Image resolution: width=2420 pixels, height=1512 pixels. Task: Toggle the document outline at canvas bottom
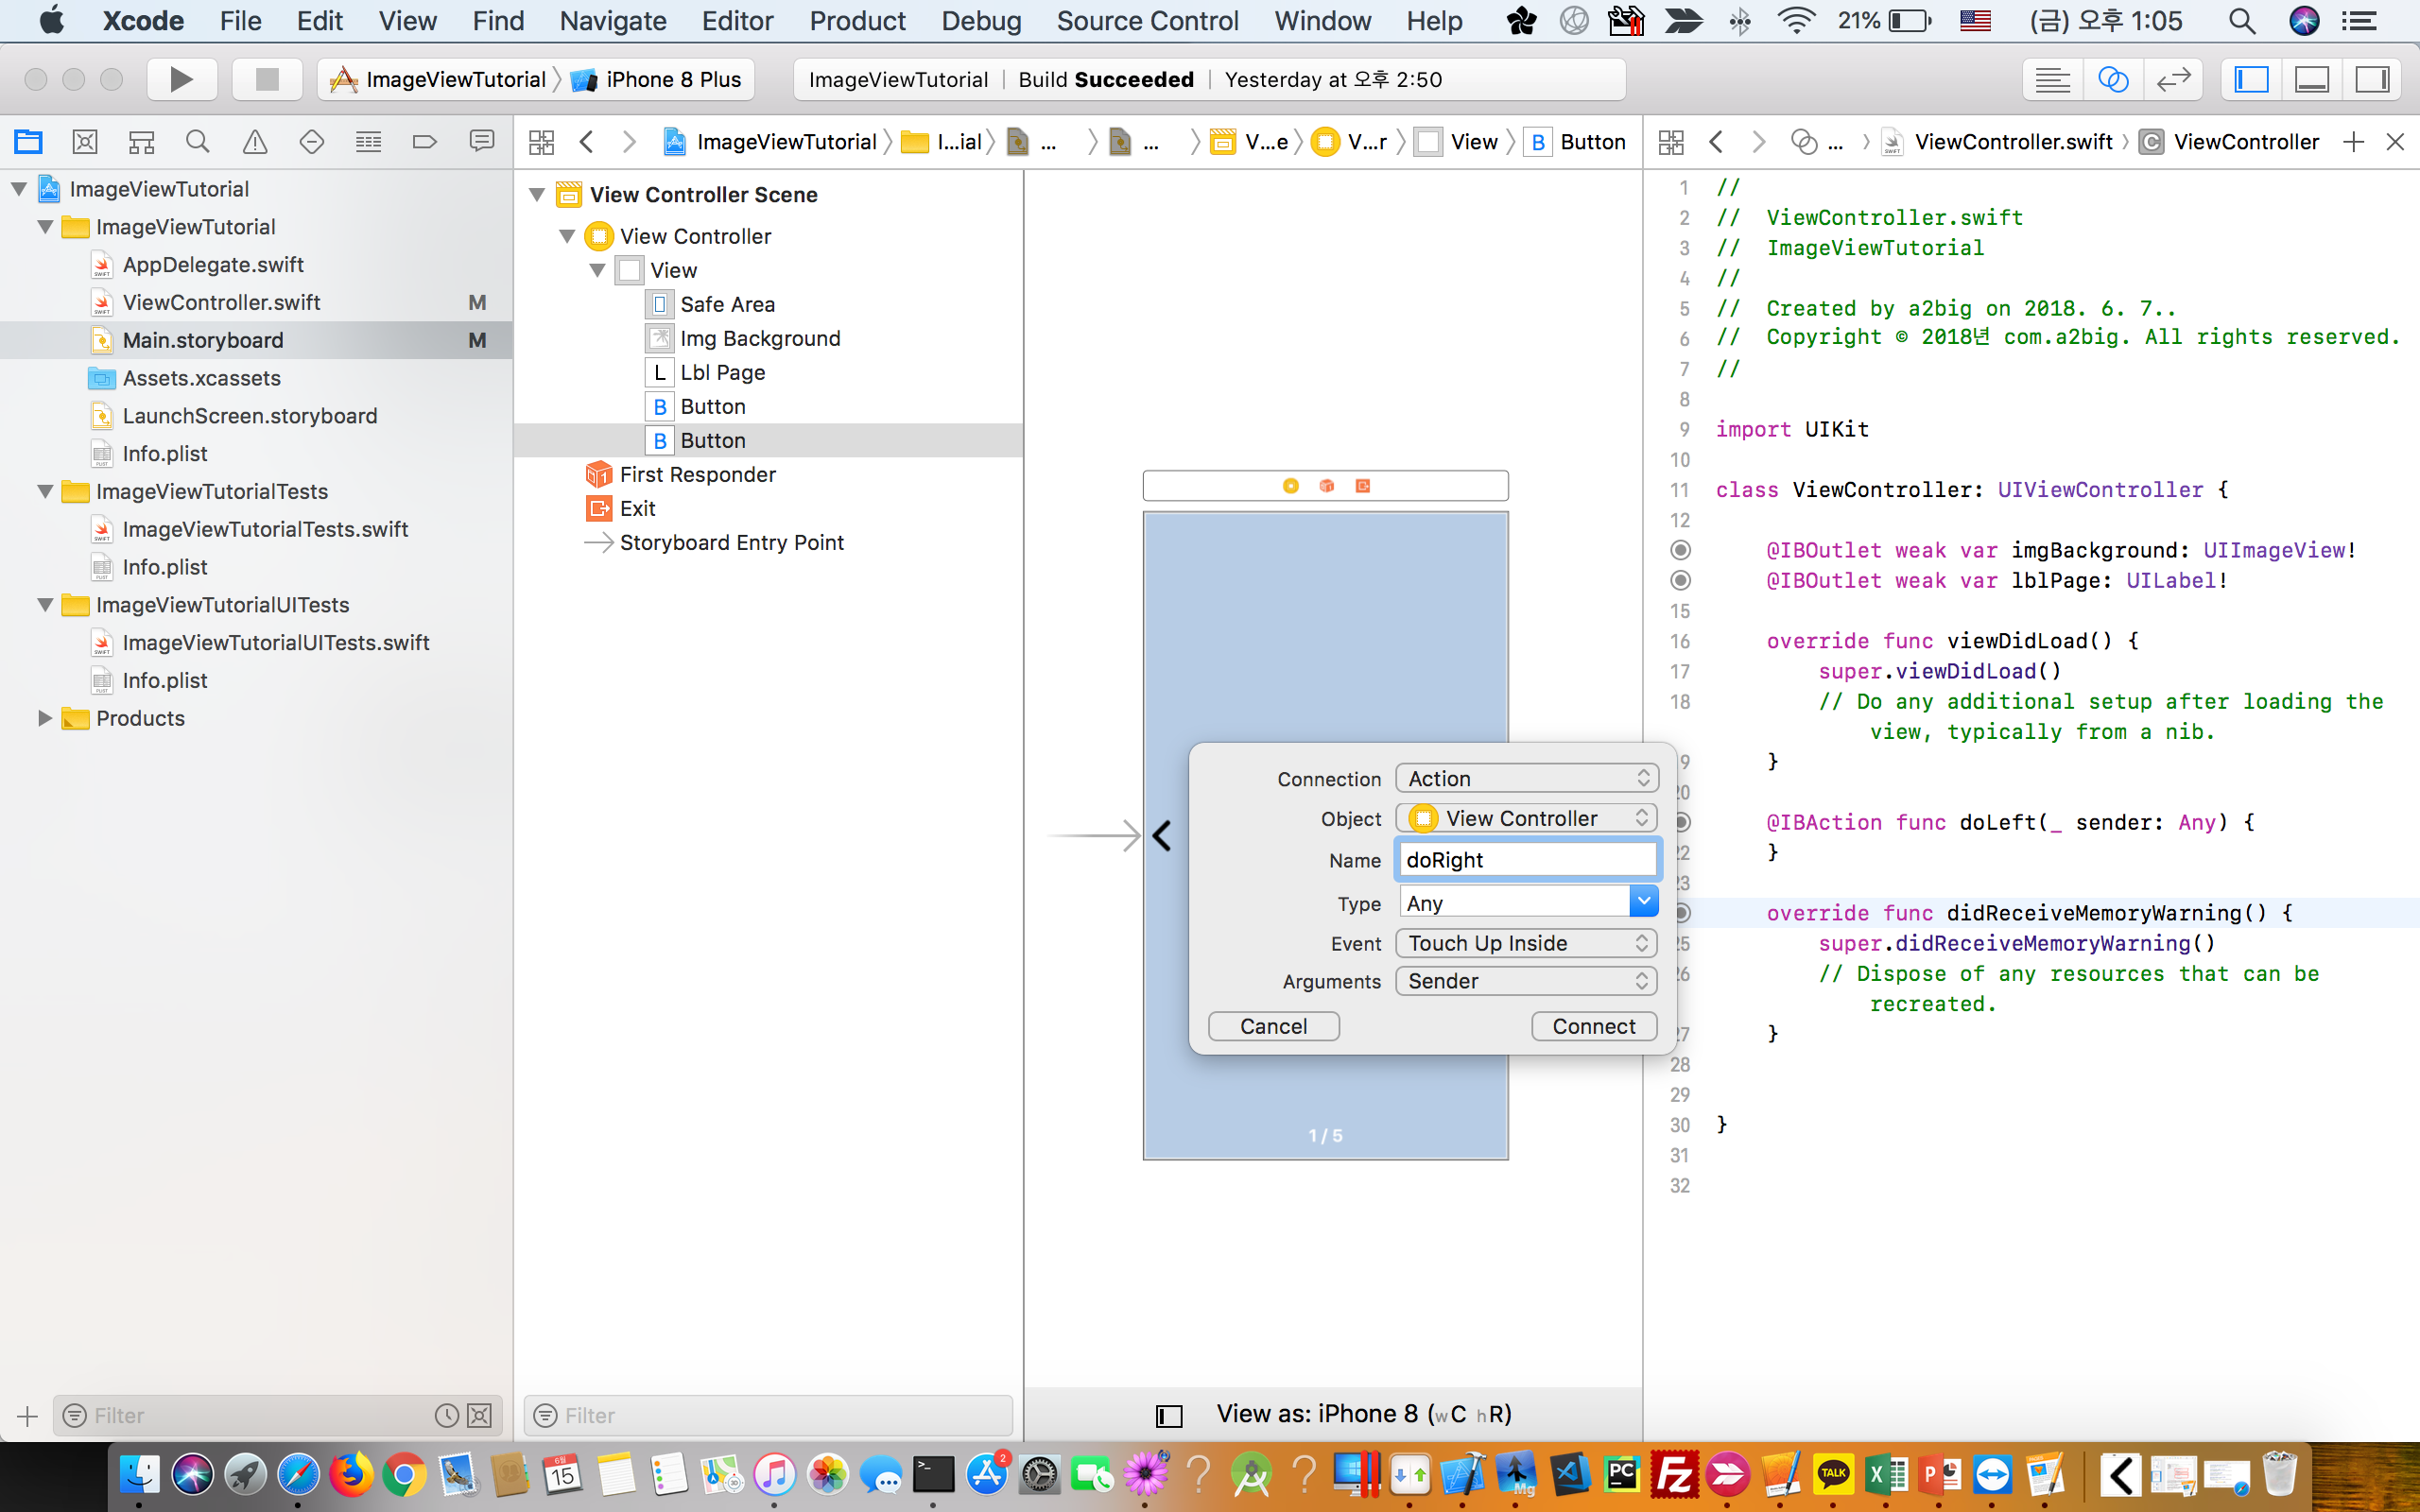click(1169, 1415)
